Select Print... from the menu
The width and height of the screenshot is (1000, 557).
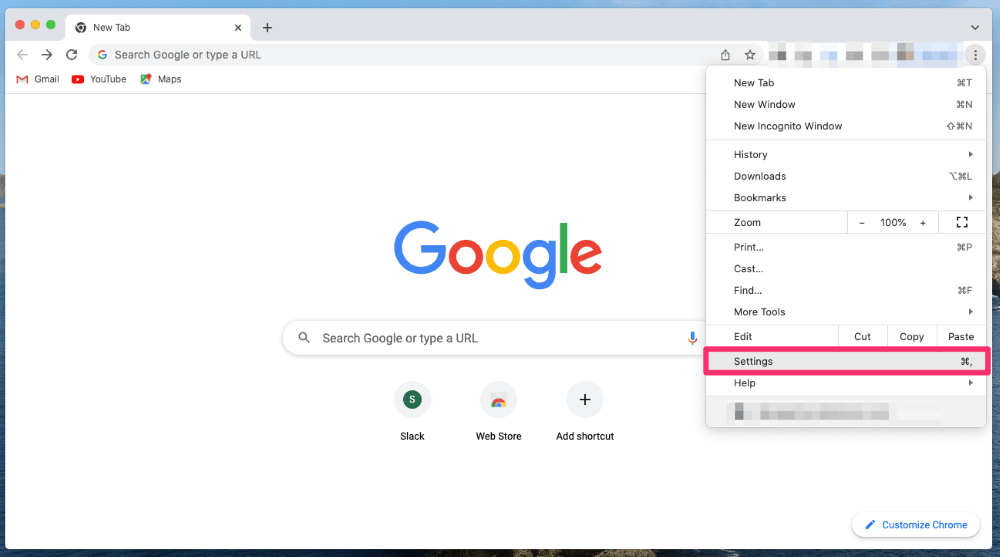tap(846, 247)
